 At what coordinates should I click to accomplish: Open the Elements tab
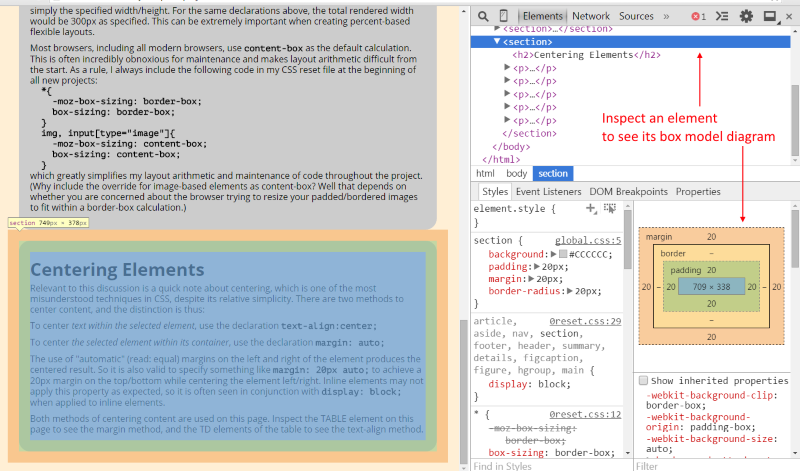click(x=542, y=16)
